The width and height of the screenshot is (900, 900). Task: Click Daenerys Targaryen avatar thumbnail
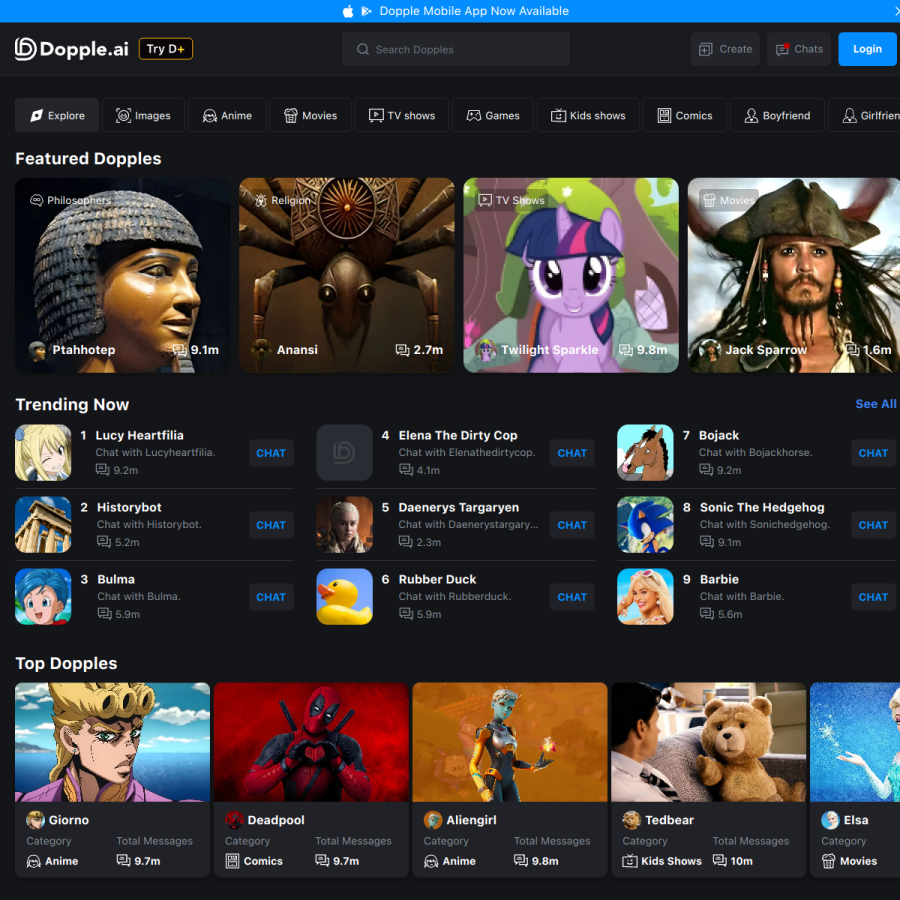click(x=344, y=525)
